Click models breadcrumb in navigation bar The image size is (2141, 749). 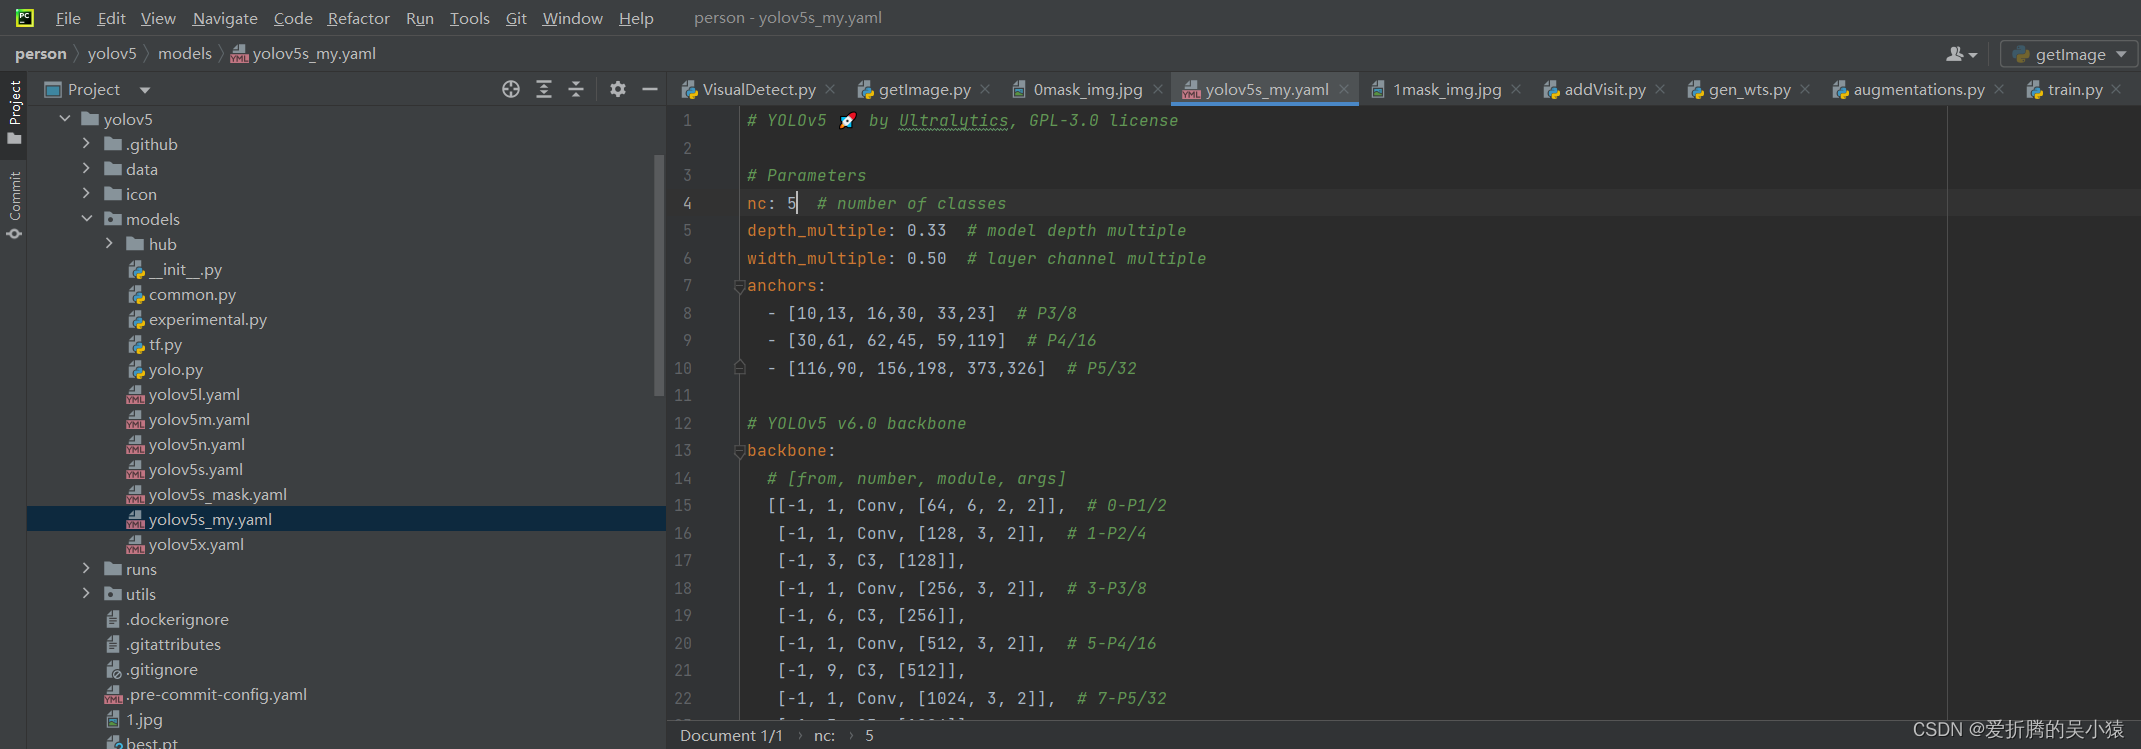(185, 54)
